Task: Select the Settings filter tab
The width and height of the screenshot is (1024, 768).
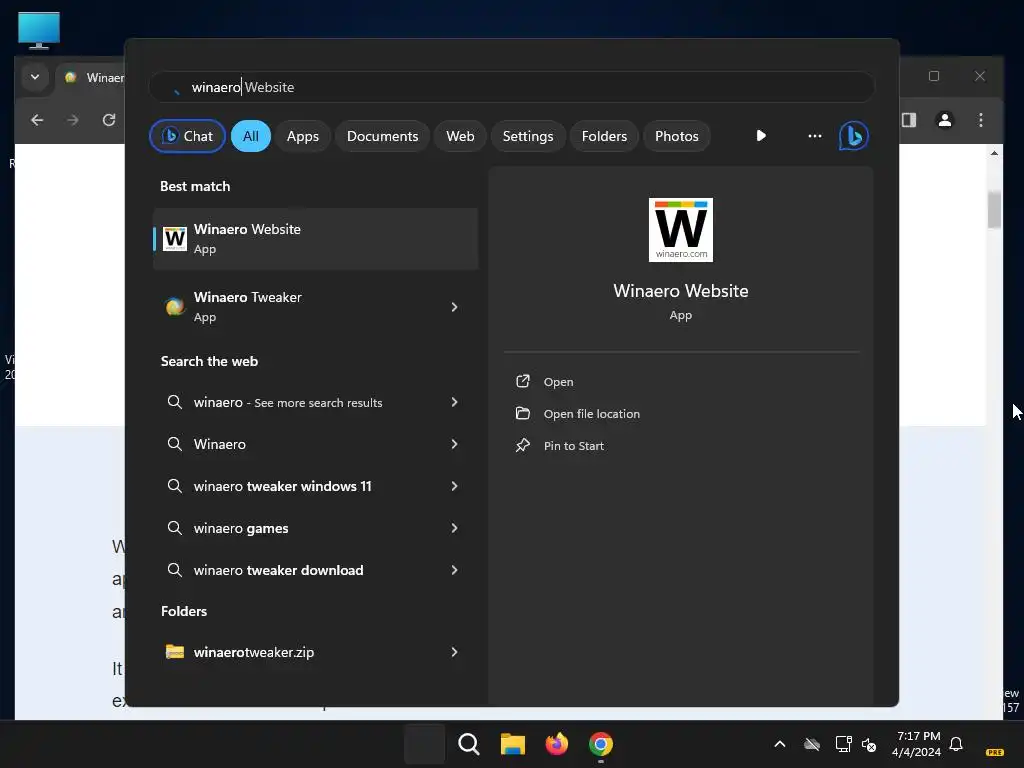Action: pyautogui.click(x=528, y=136)
